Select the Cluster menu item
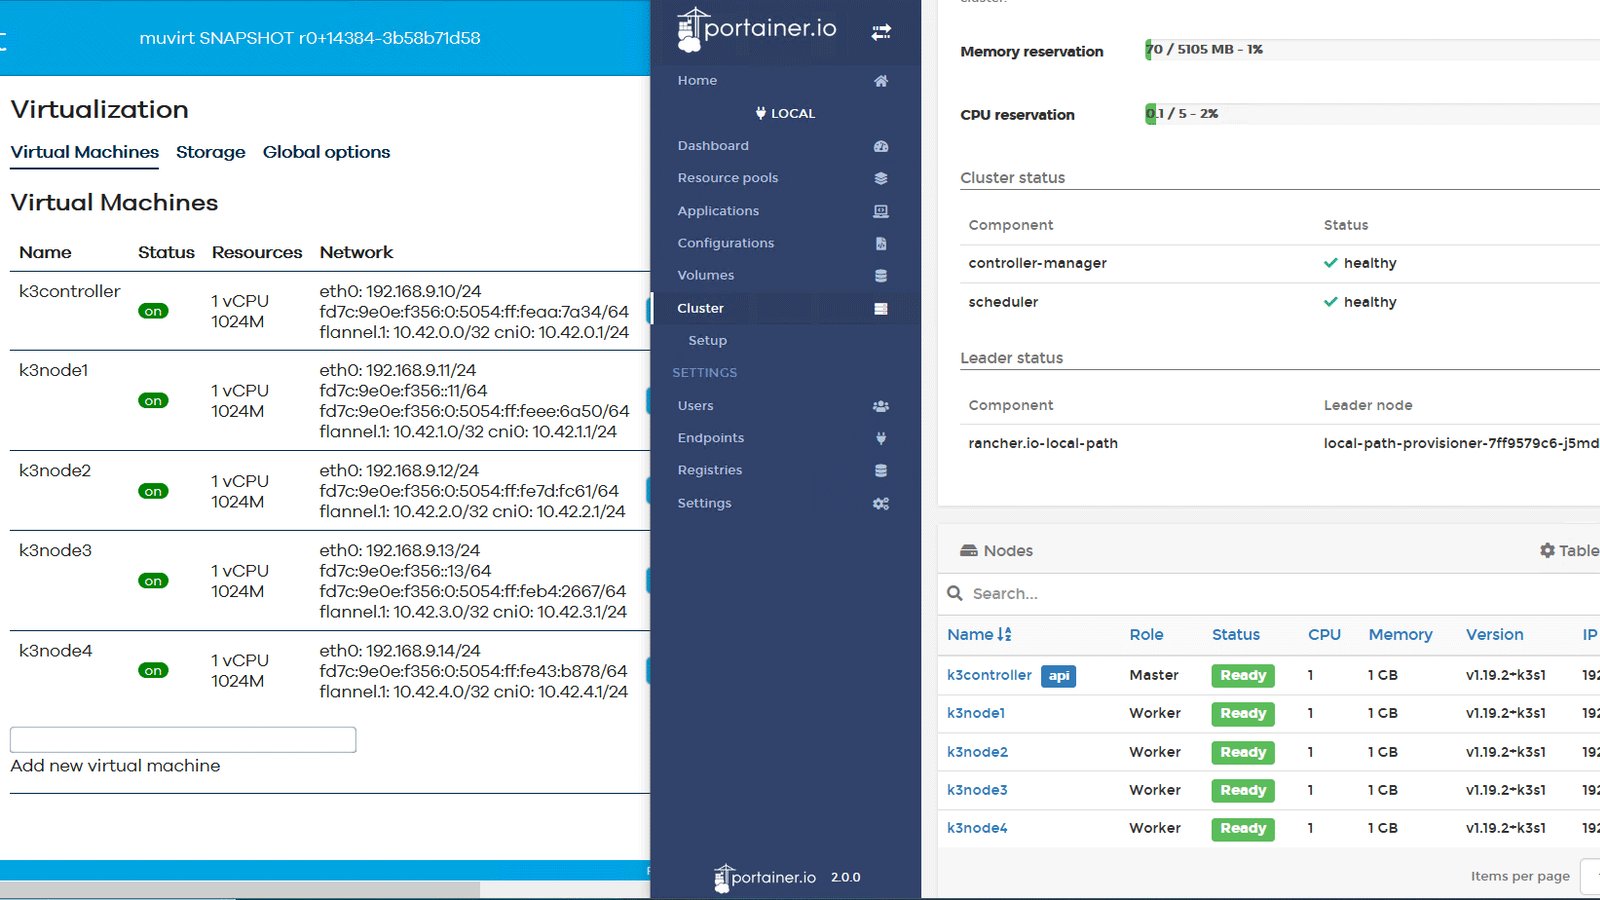Screen dimensions: 1600x900 click(785, 308)
